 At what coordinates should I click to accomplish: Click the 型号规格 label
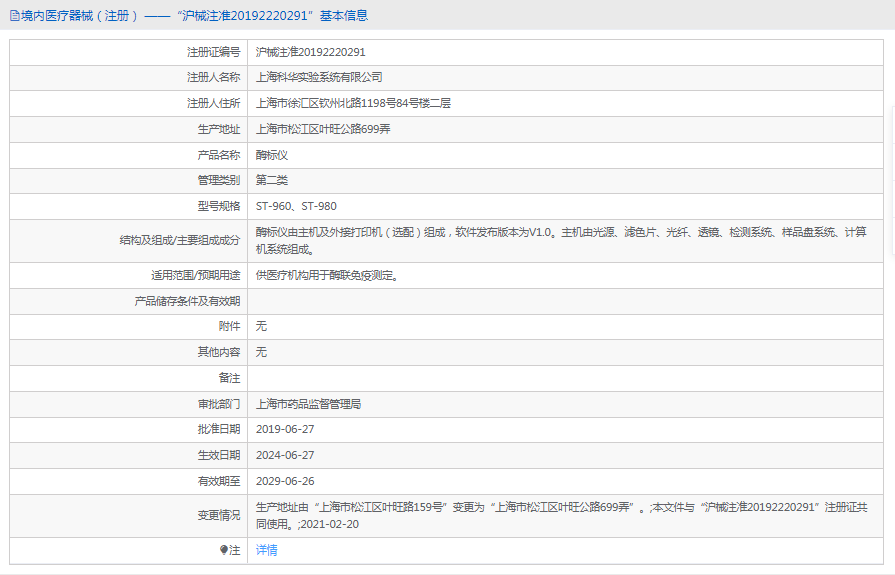point(219,206)
